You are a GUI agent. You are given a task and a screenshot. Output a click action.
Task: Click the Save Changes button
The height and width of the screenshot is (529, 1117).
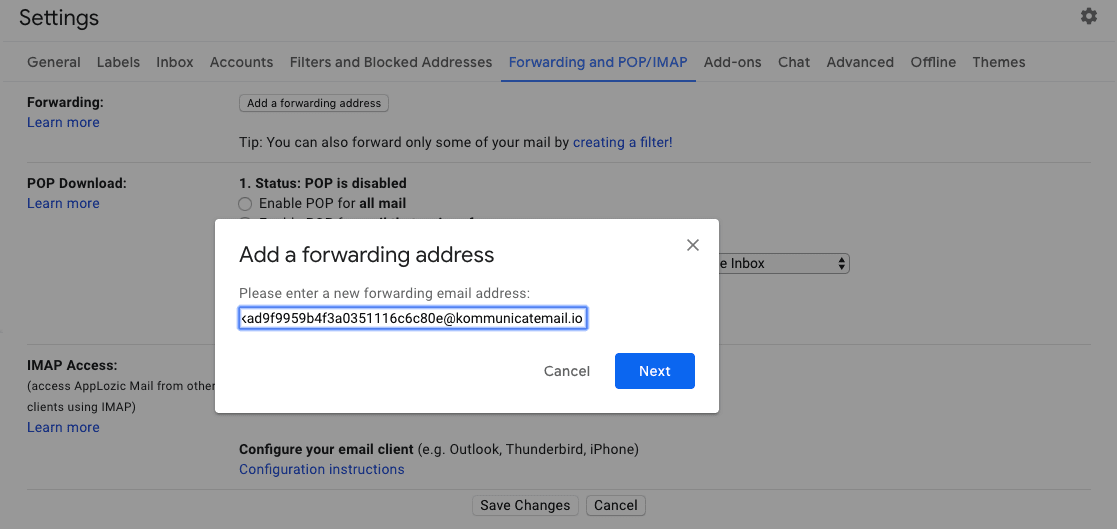pyautogui.click(x=525, y=506)
